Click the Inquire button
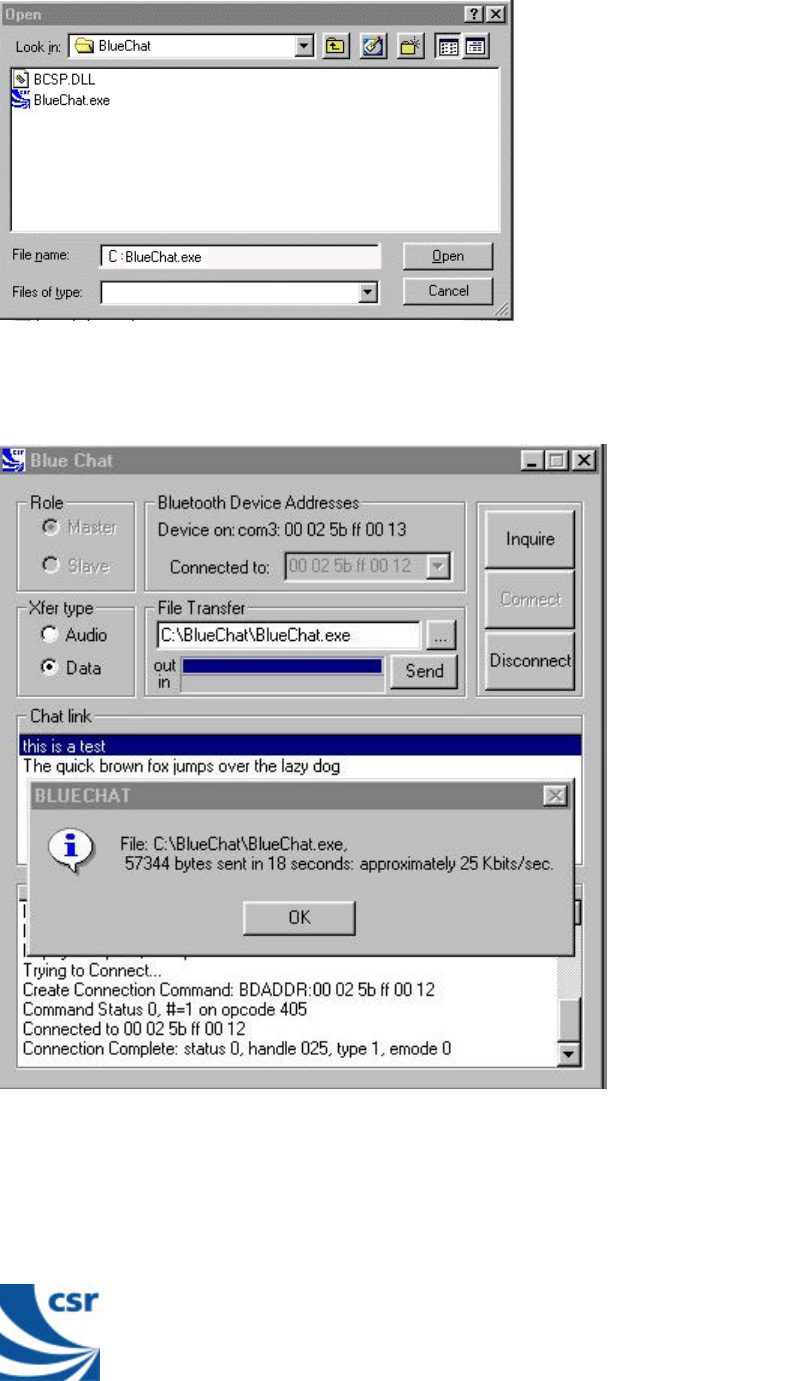 (x=530, y=539)
